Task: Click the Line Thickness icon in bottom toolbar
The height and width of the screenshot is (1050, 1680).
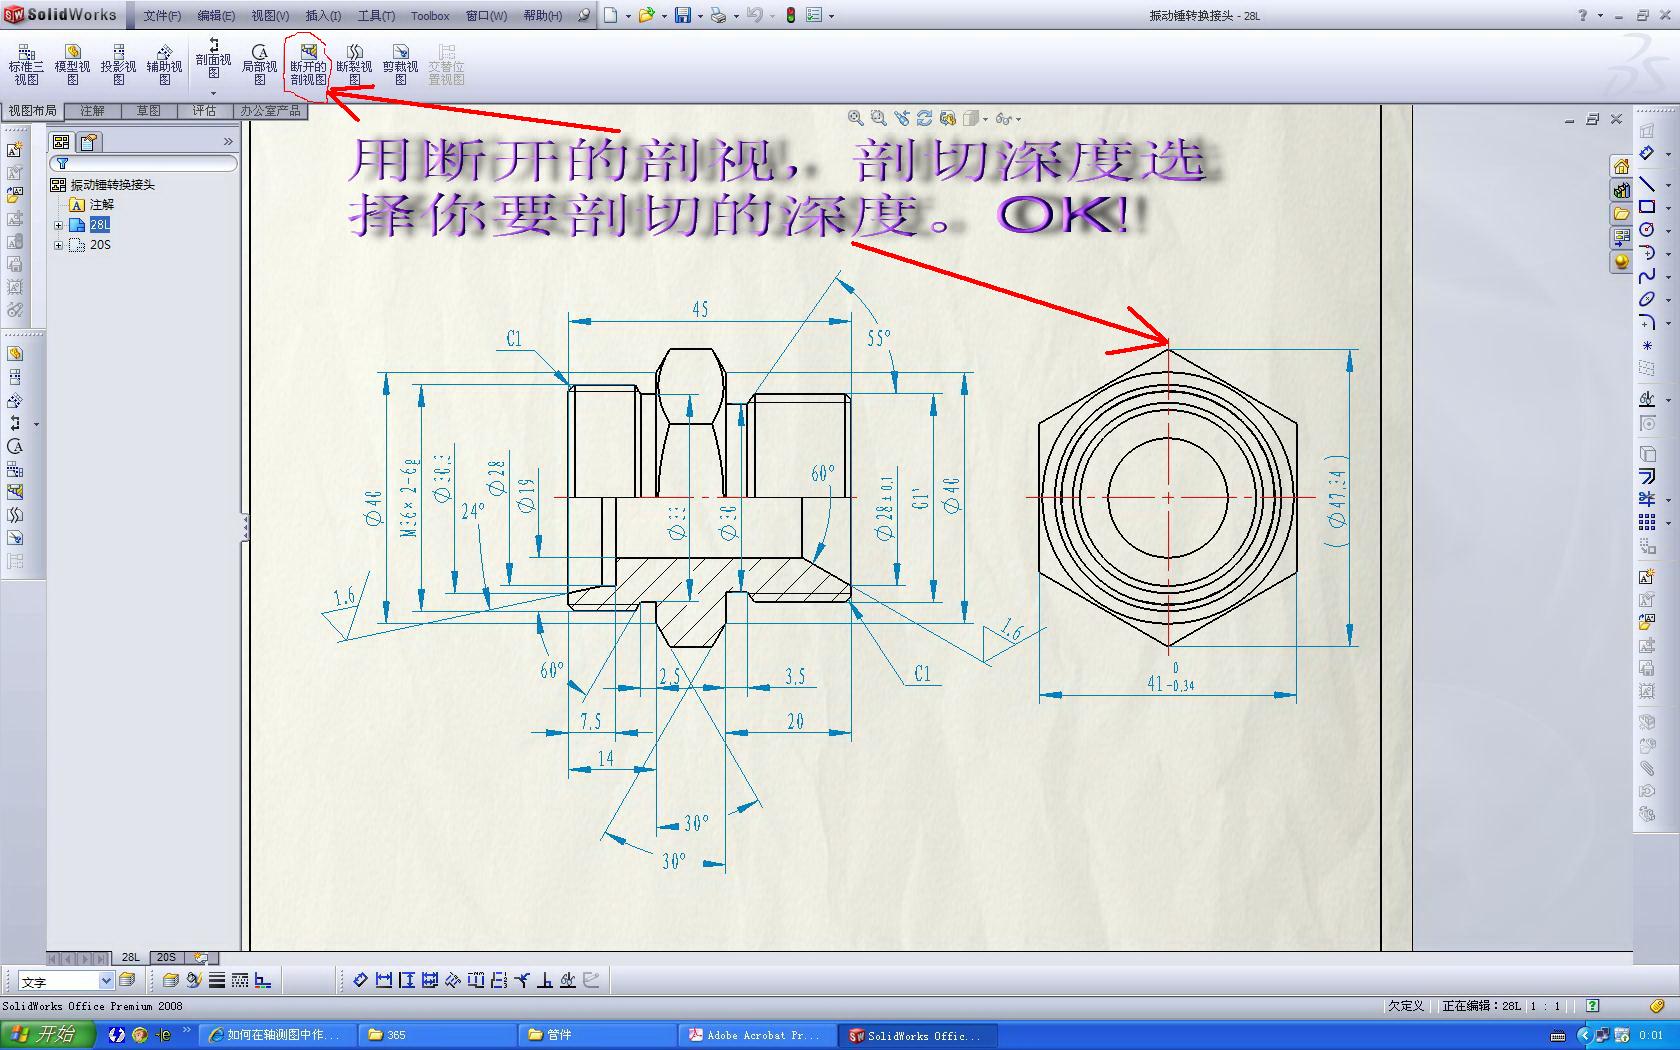Action: point(217,980)
